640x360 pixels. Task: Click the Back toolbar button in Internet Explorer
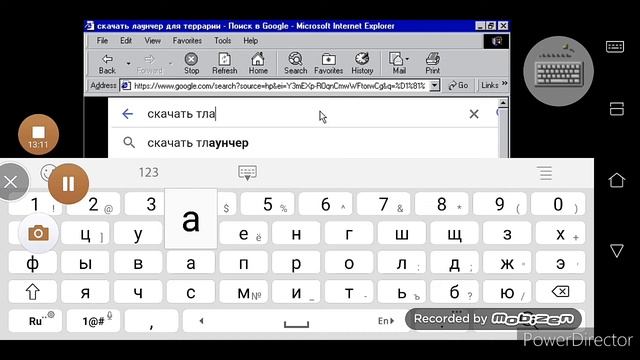[107, 64]
